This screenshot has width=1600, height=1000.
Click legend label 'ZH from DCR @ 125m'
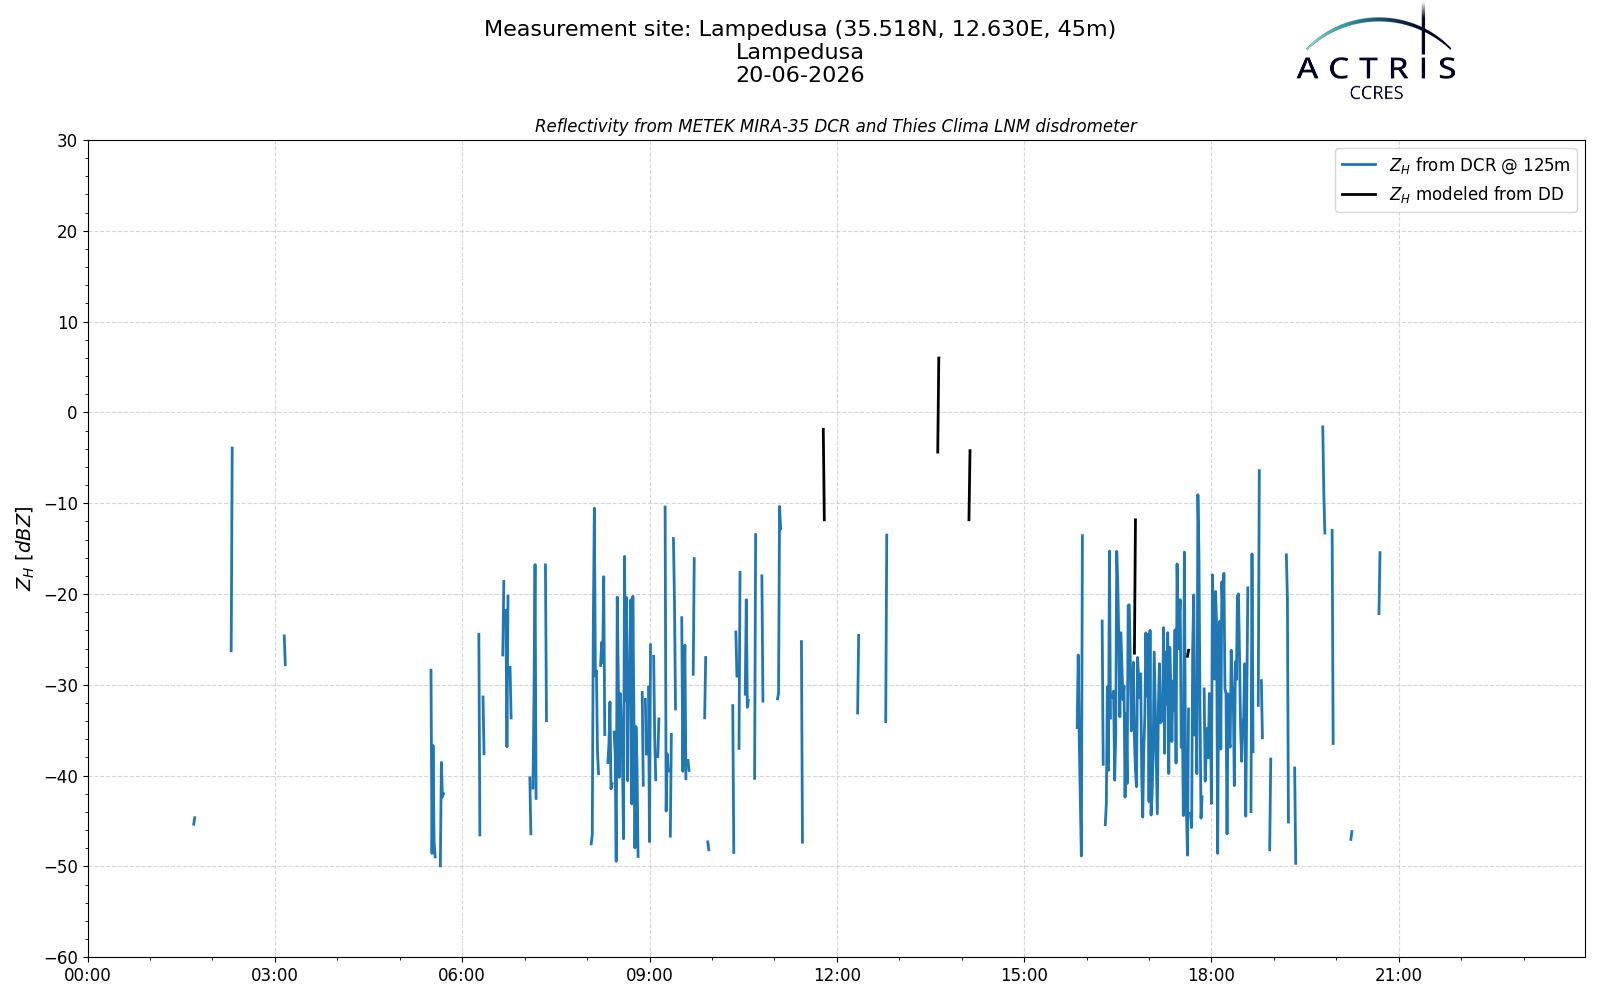coord(1479,165)
